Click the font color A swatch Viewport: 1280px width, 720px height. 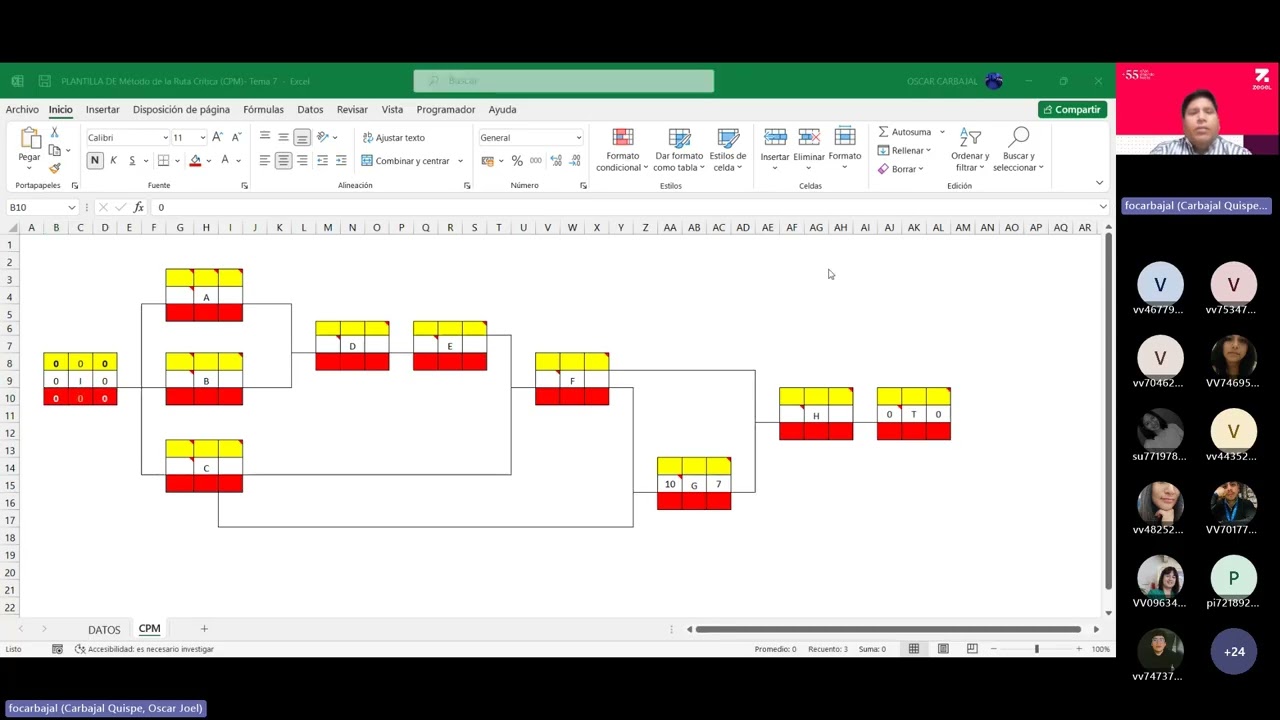[225, 160]
